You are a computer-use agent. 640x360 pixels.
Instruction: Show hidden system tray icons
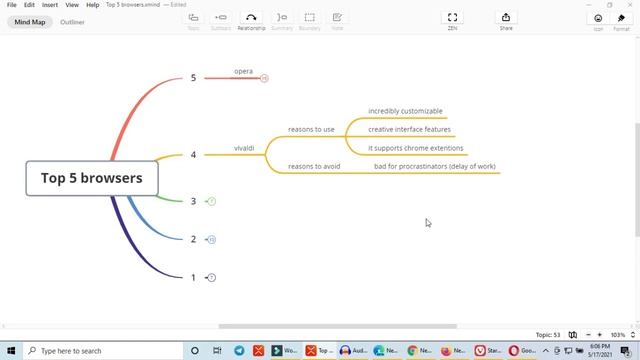click(546, 351)
